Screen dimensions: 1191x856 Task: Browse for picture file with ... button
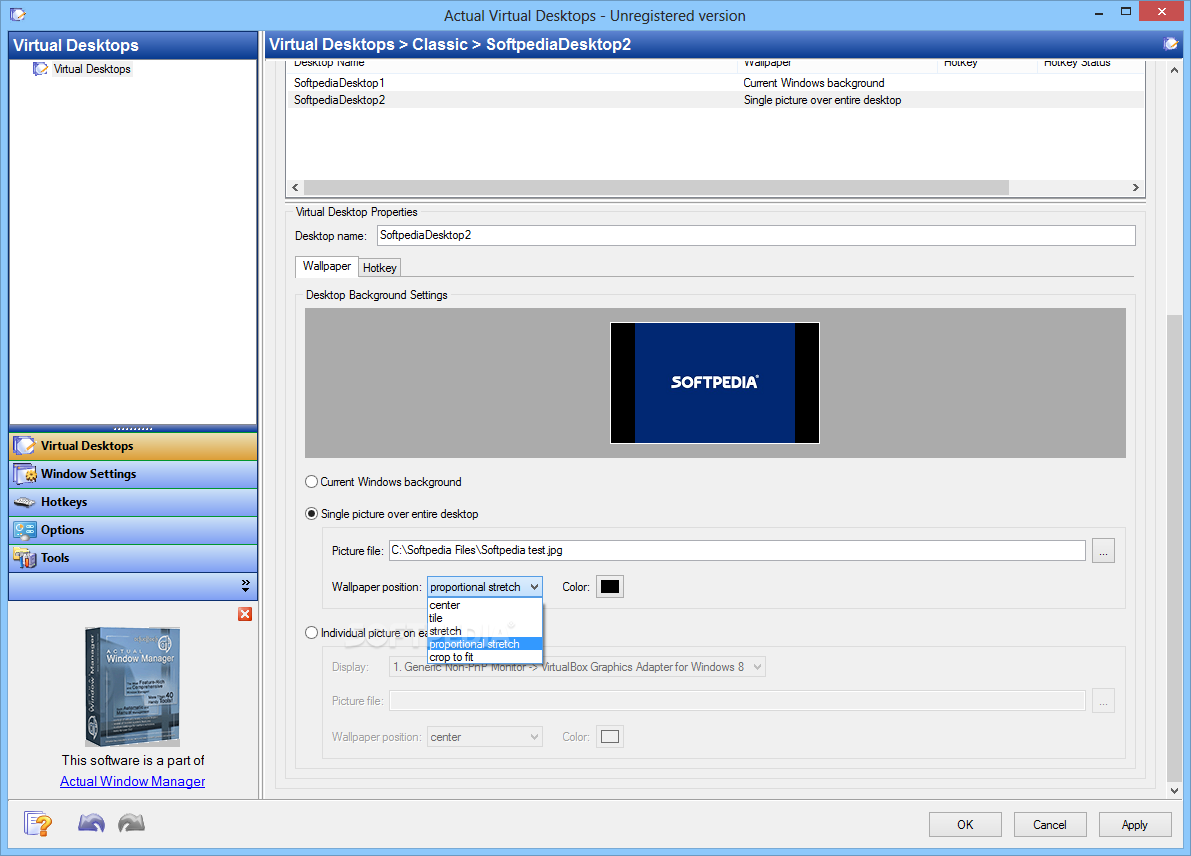1103,551
